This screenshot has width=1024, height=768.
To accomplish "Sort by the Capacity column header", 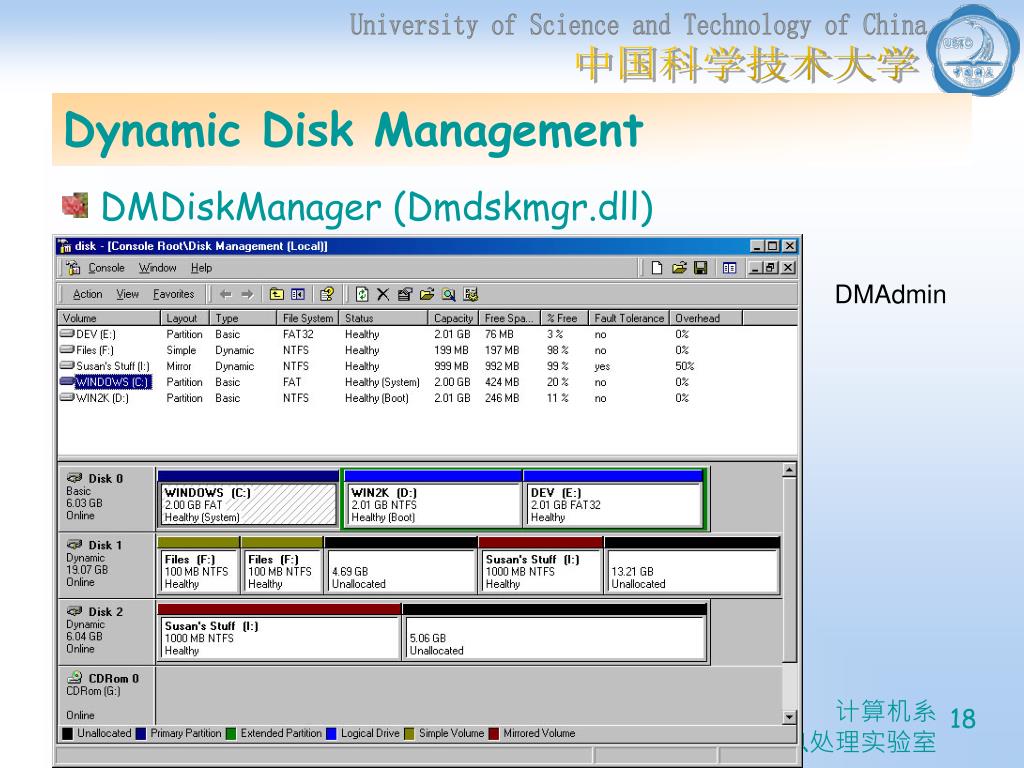I will pos(453,318).
